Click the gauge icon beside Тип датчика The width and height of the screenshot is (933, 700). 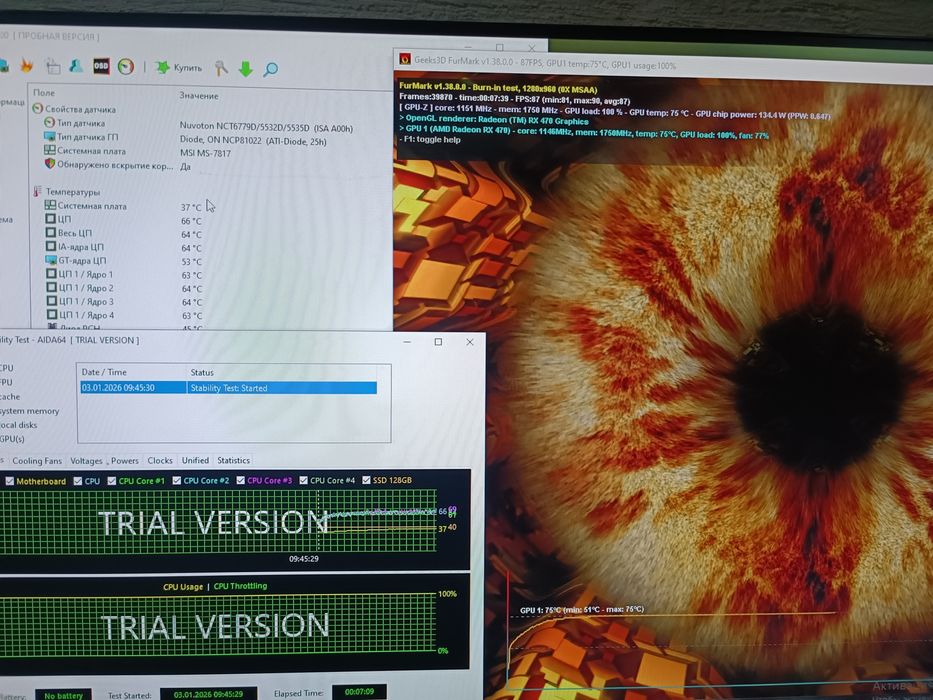point(50,122)
